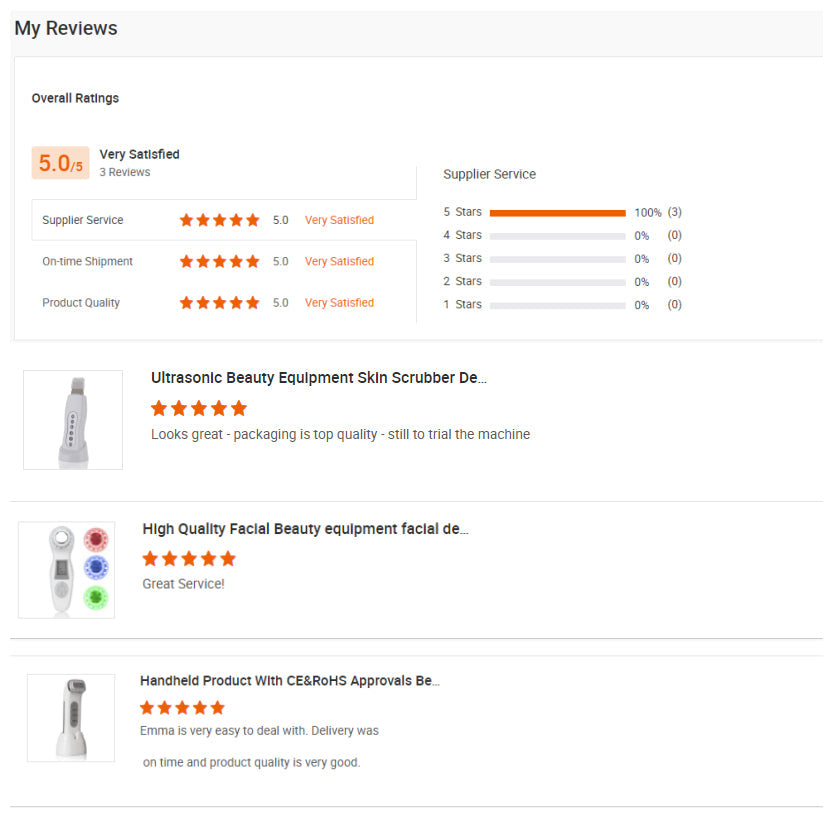833x818 pixels.
Task: Click the orange 5.0/5 score badge
Action: pyautogui.click(x=60, y=163)
